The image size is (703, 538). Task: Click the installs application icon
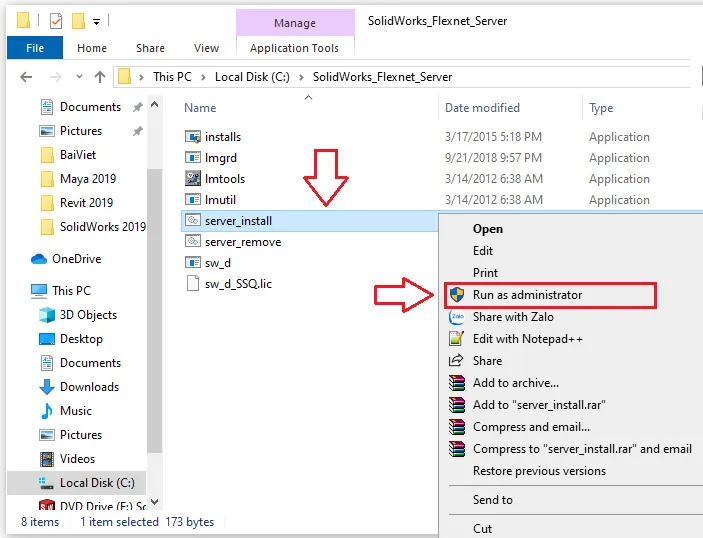[x=193, y=137]
